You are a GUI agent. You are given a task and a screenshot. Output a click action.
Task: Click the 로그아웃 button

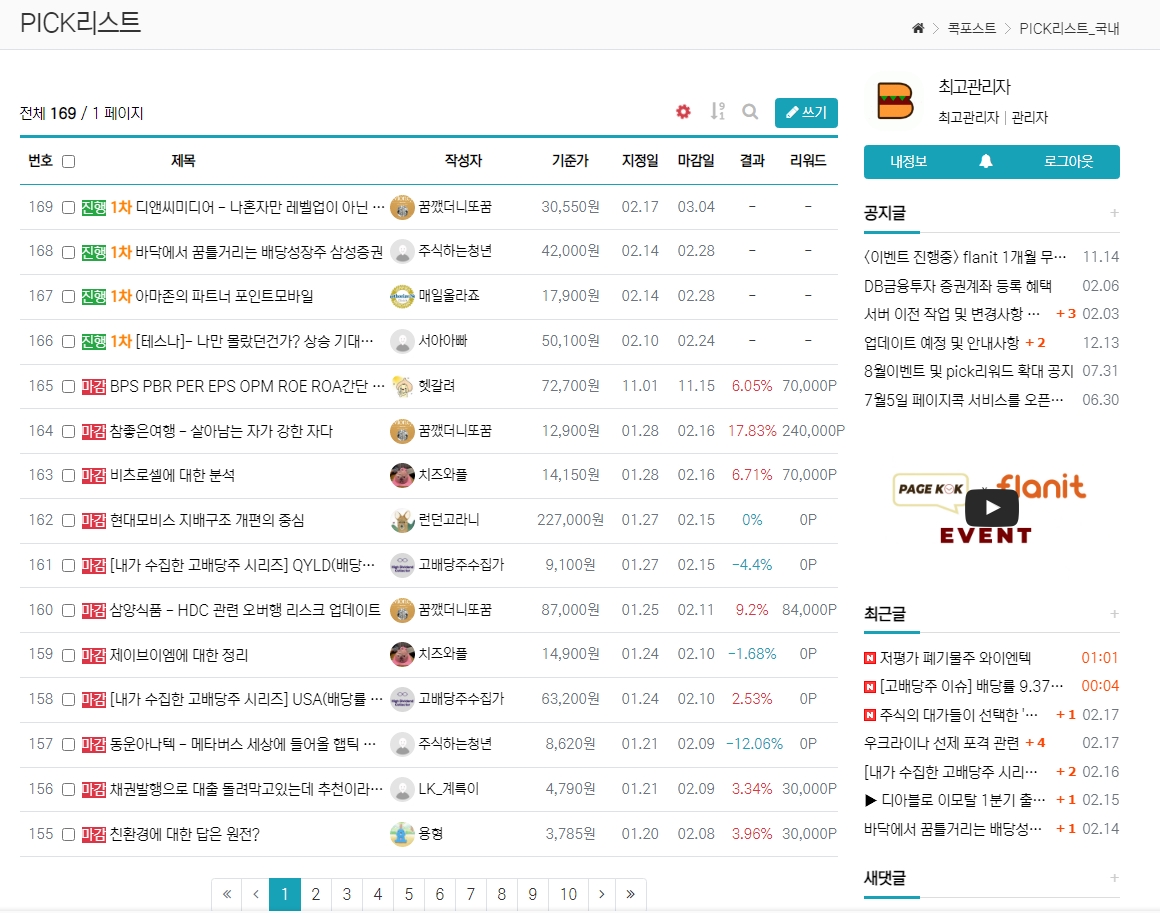tap(1068, 161)
